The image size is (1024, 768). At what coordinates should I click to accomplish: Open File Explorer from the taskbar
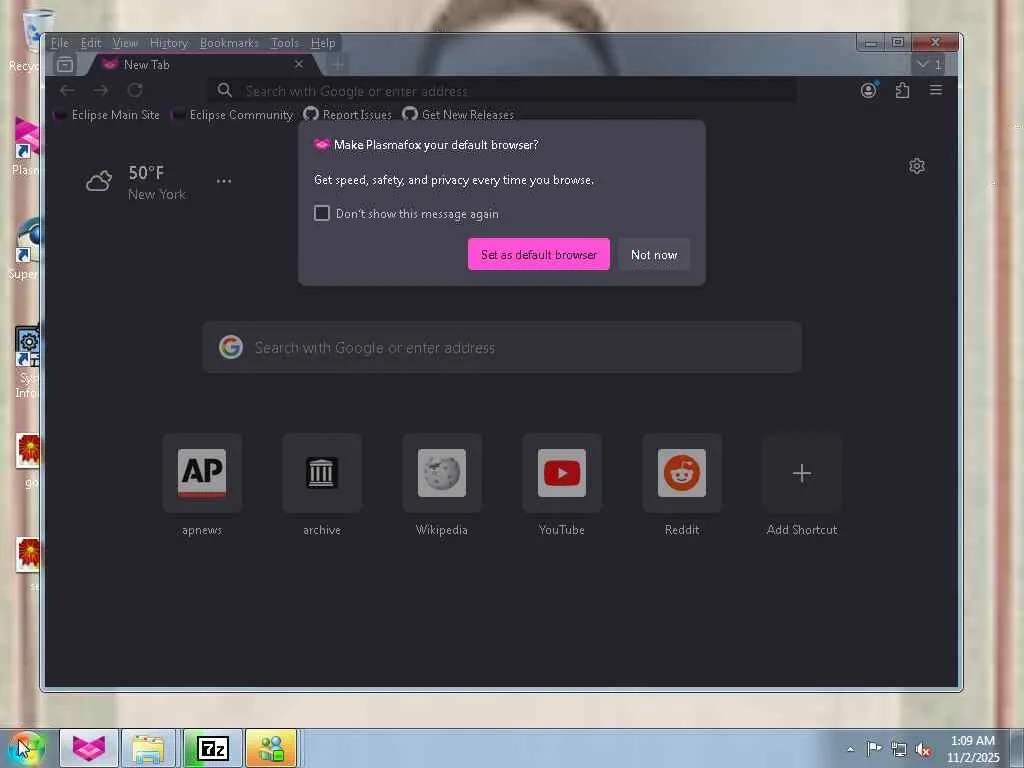(148, 748)
